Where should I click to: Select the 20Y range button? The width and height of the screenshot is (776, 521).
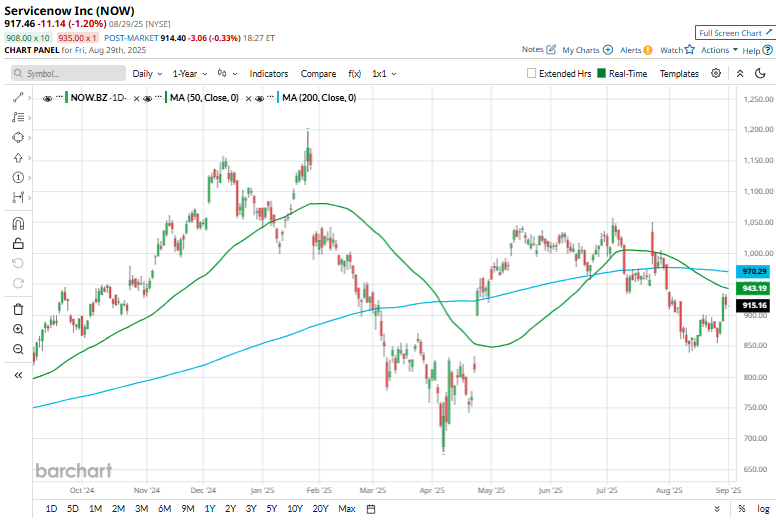click(320, 509)
